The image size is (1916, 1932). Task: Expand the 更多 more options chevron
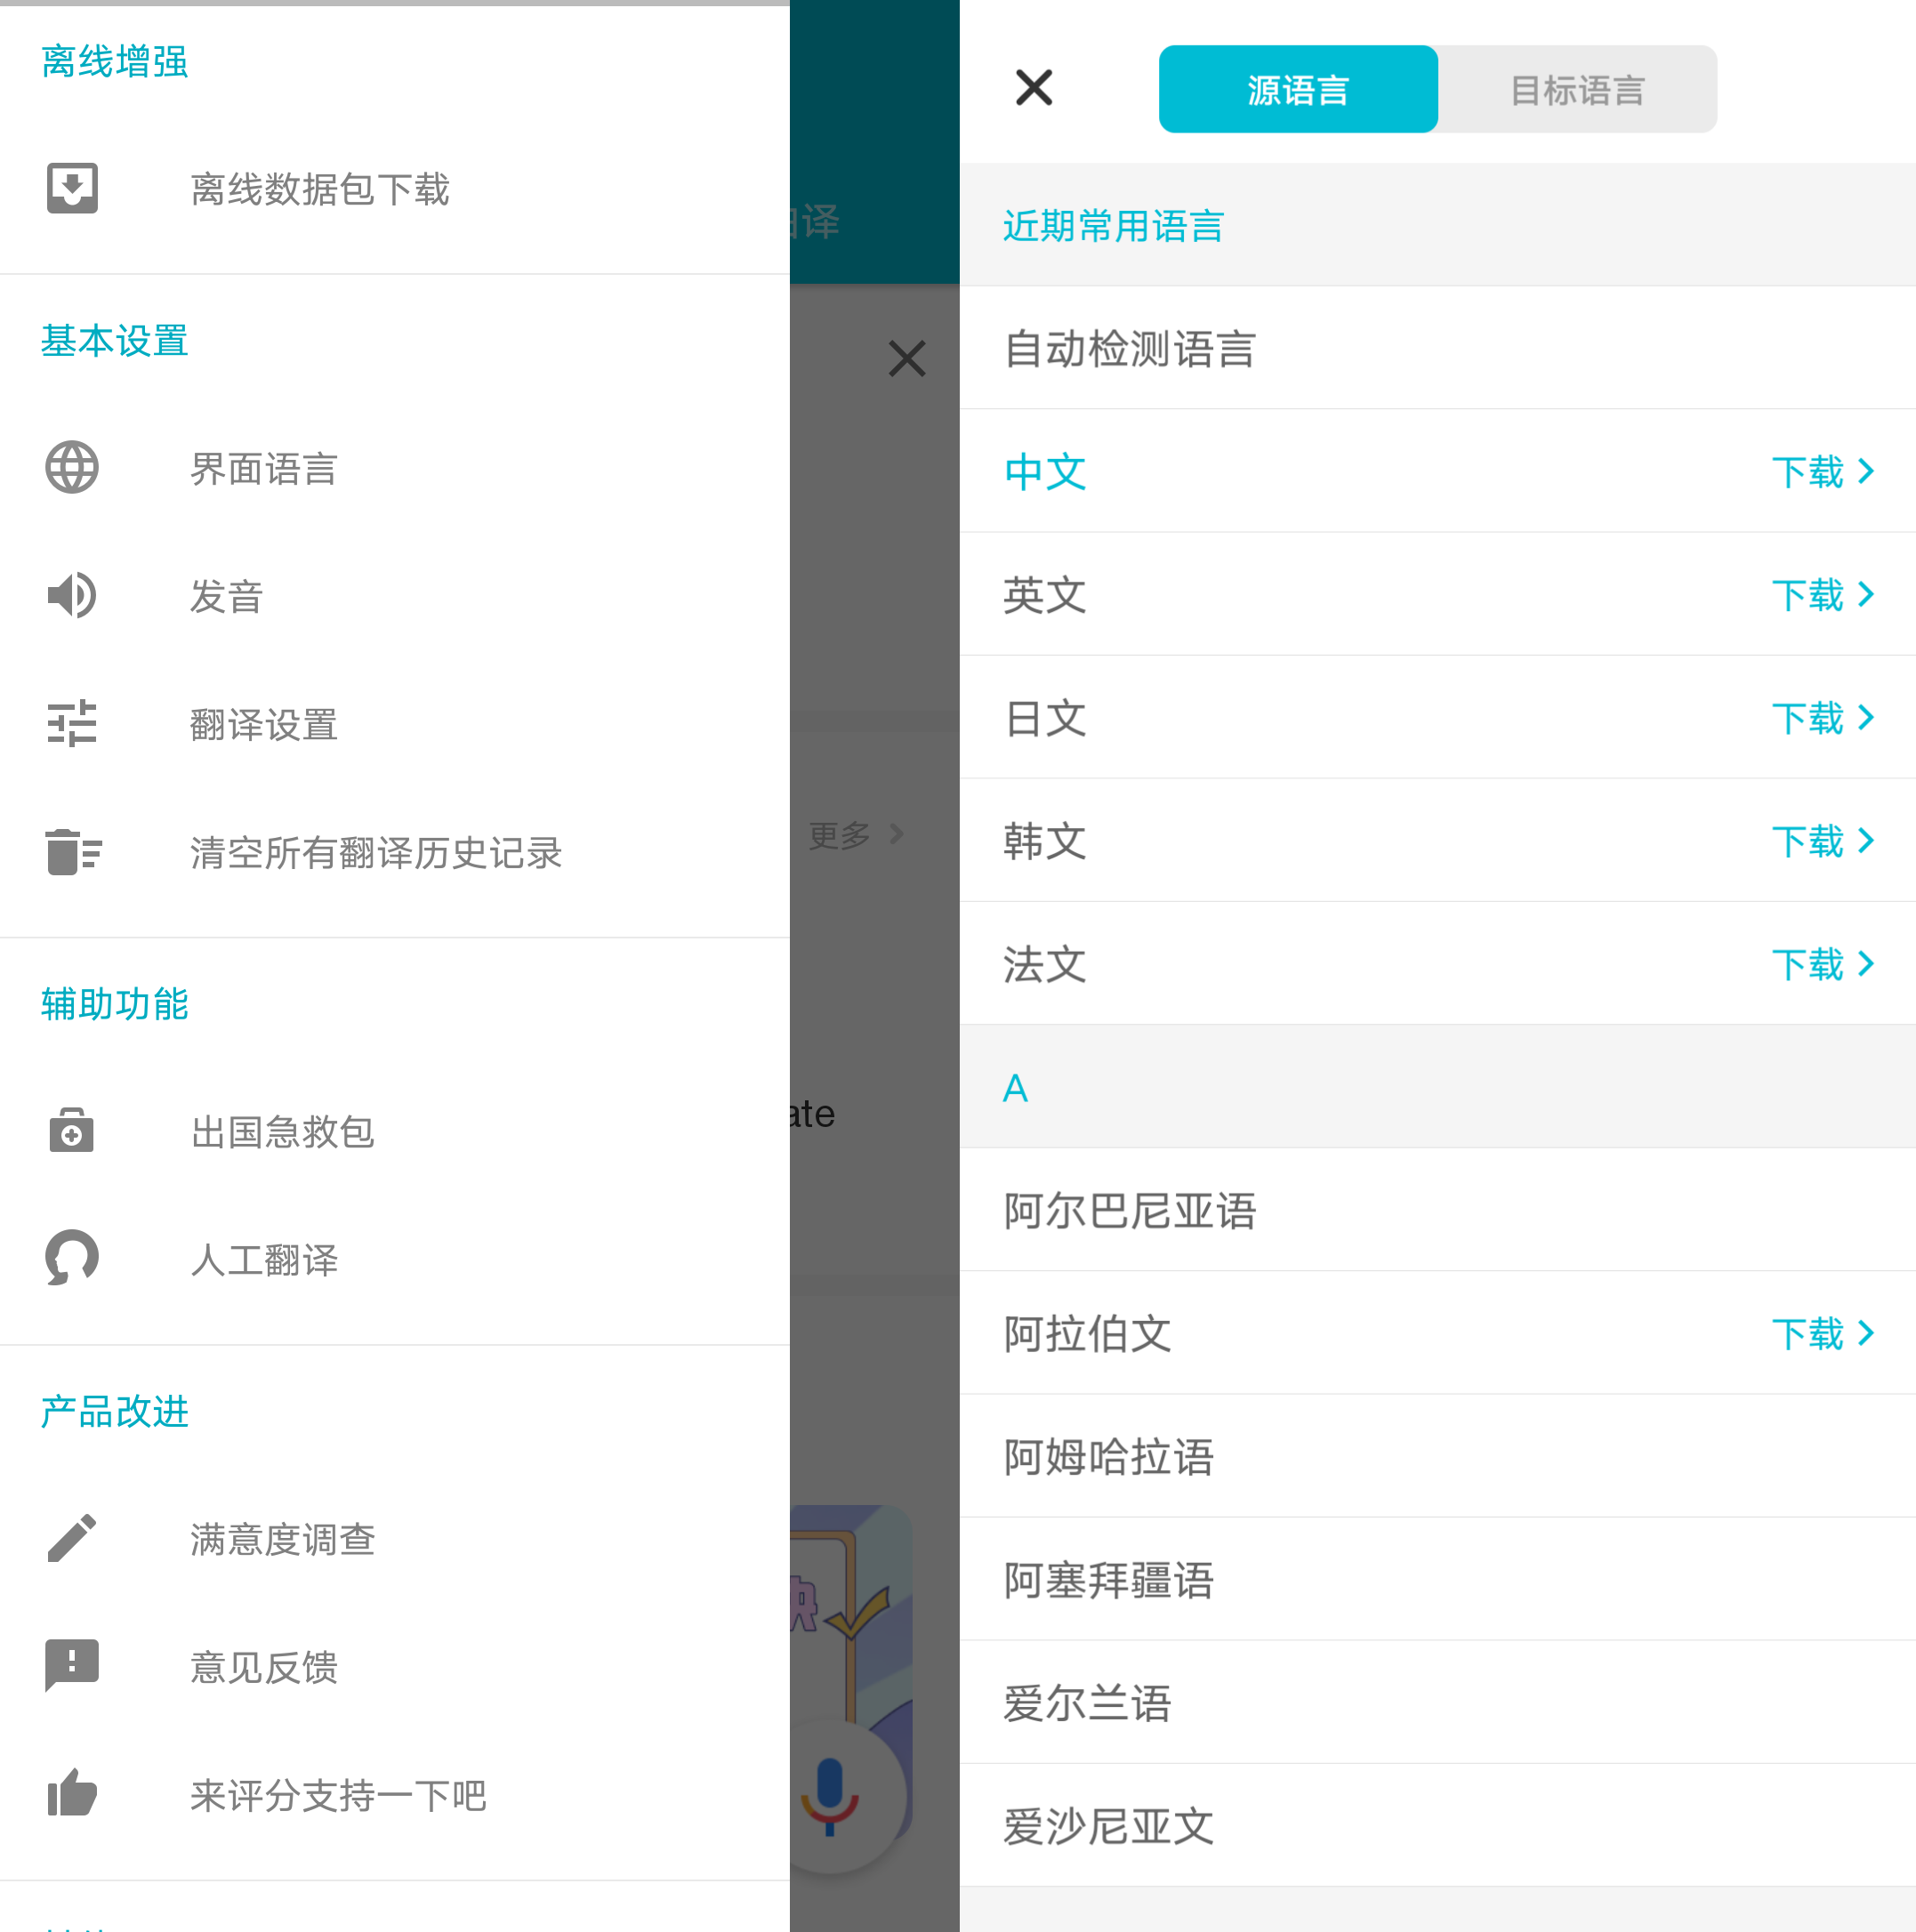point(897,836)
